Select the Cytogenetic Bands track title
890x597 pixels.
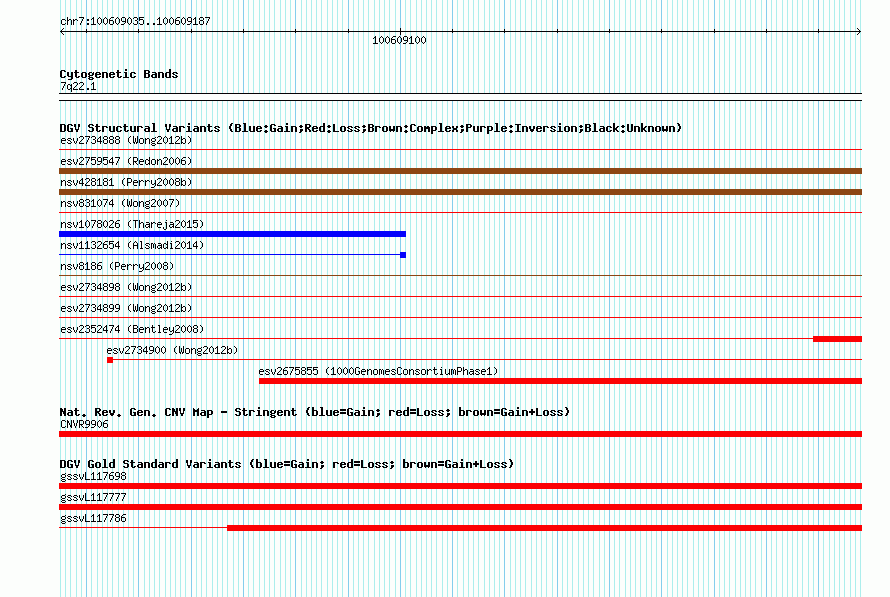119,74
